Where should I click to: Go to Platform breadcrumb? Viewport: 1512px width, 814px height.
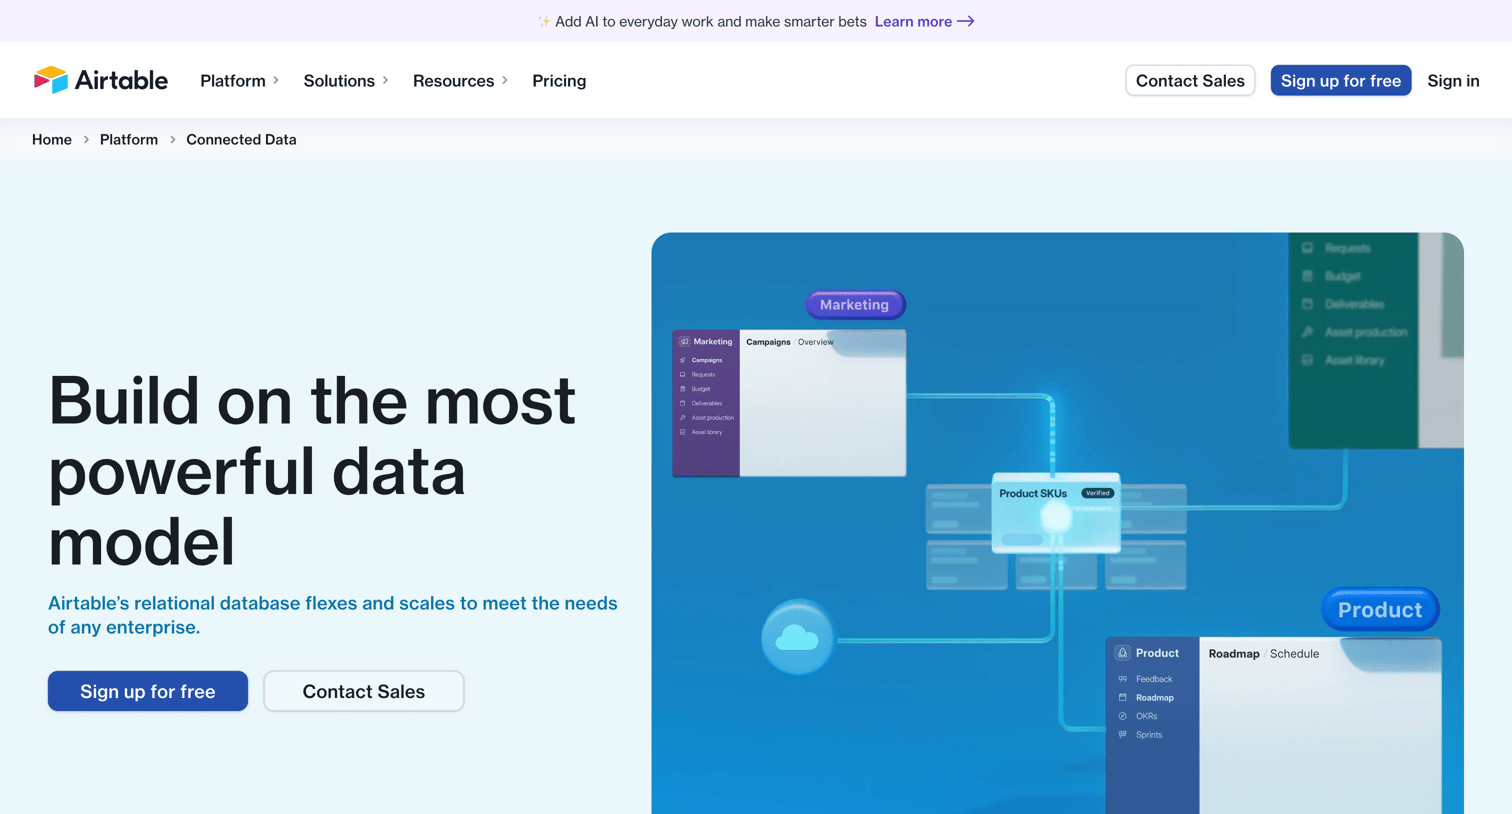(x=129, y=139)
